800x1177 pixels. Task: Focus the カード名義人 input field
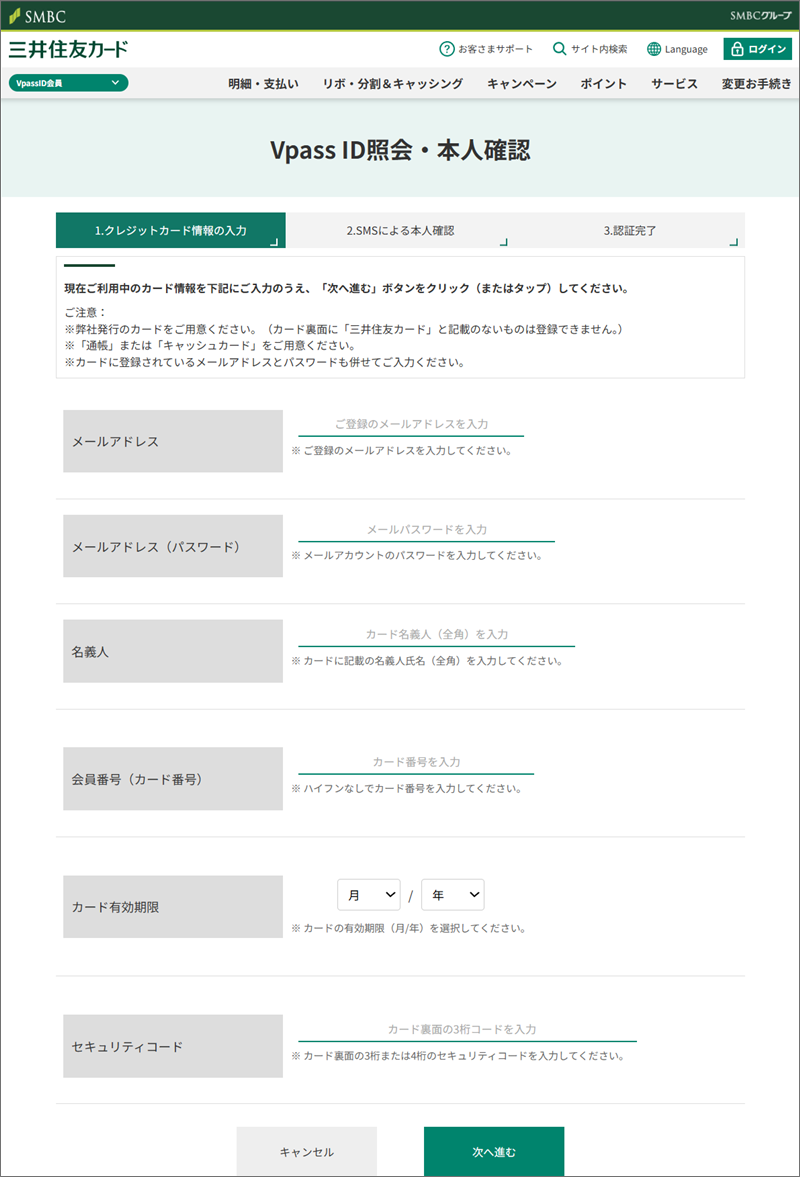coord(437,635)
